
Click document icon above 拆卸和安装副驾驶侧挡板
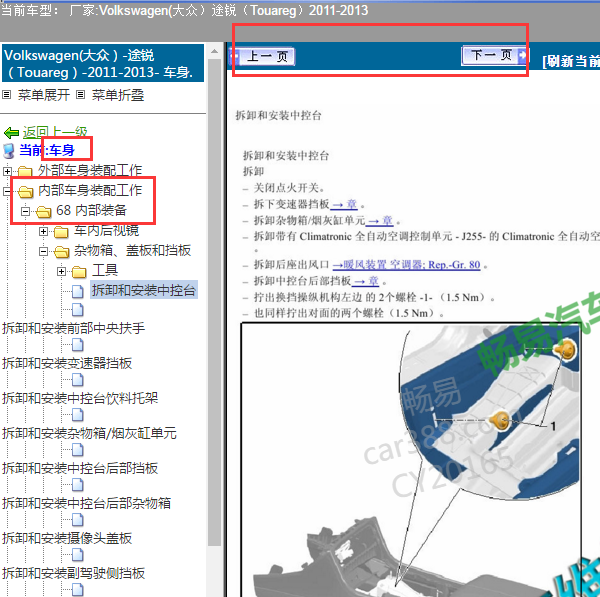click(x=78, y=555)
